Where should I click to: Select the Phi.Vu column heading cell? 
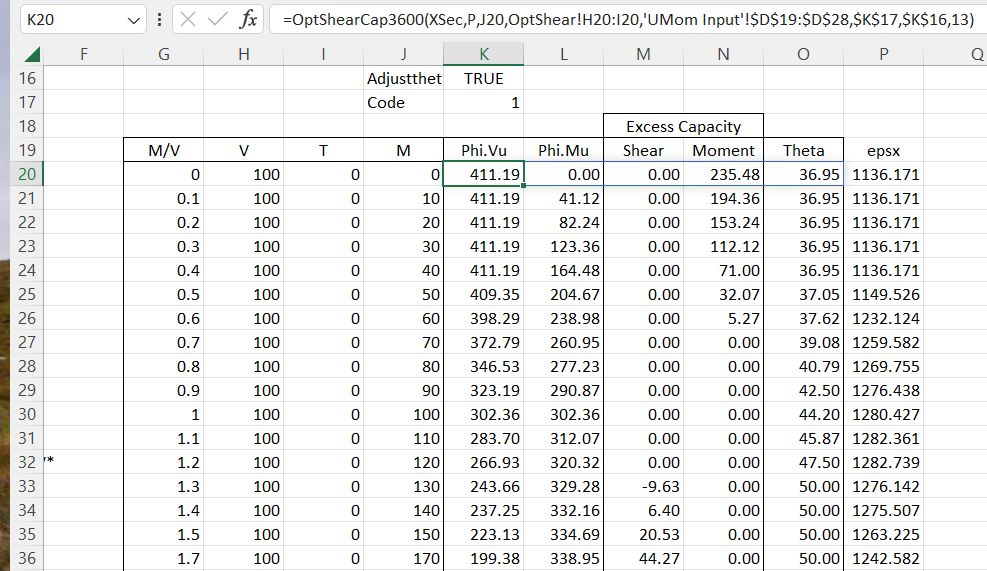484,150
